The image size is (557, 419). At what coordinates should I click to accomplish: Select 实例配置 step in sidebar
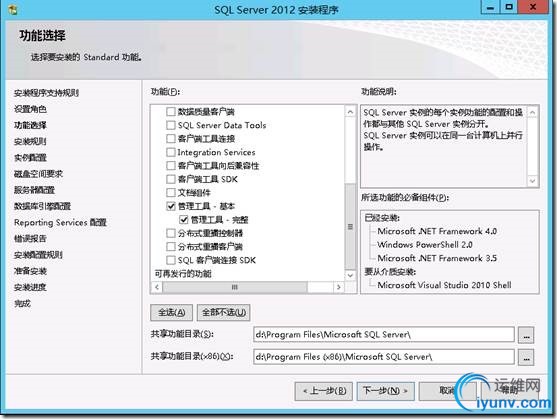pos(30,158)
